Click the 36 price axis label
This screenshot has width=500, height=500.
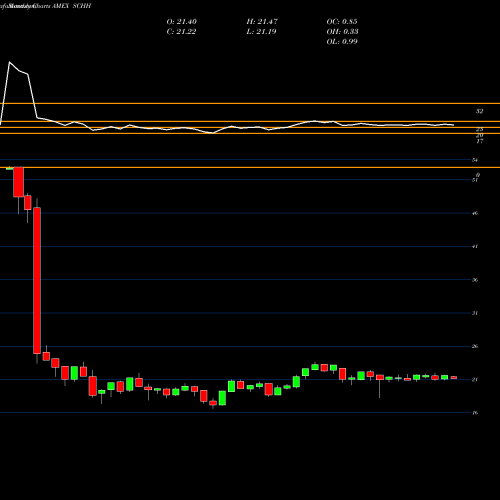pyautogui.click(x=475, y=280)
